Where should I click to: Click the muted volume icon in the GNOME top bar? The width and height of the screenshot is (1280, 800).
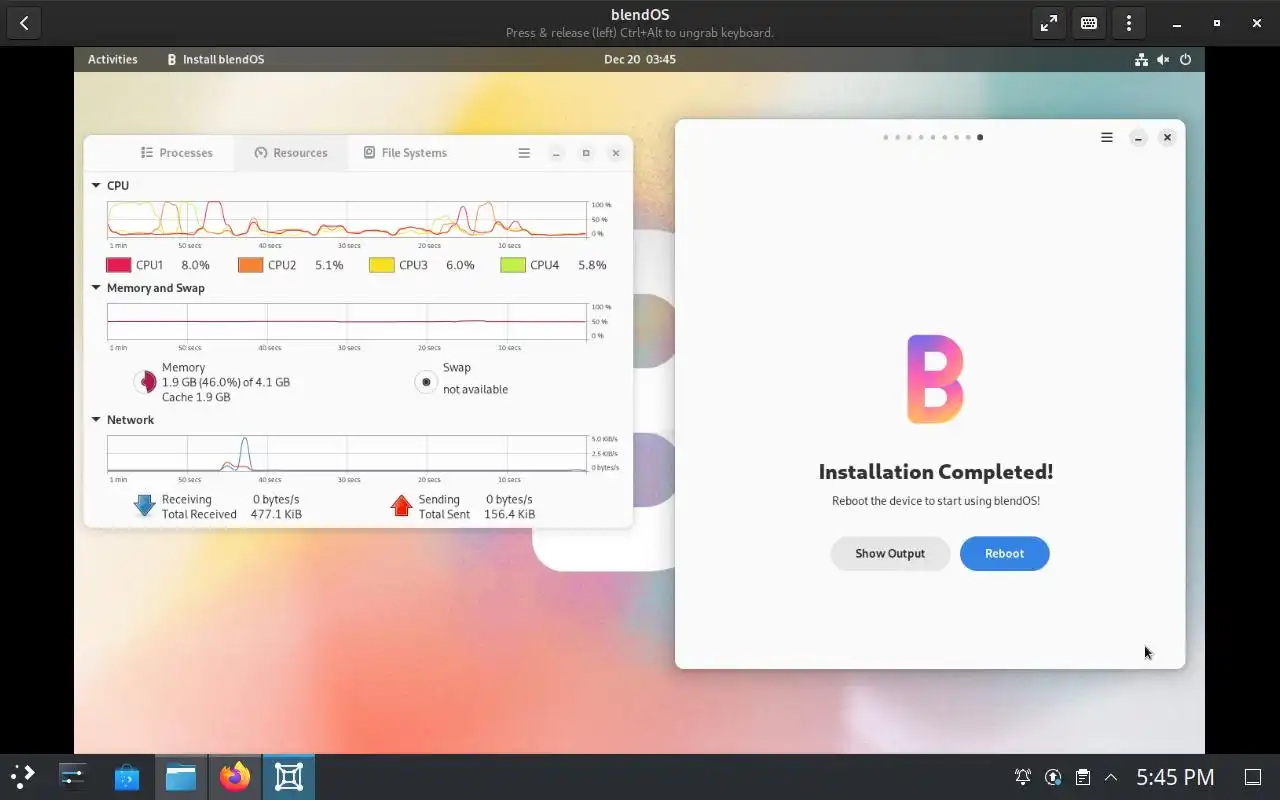pyautogui.click(x=1163, y=60)
